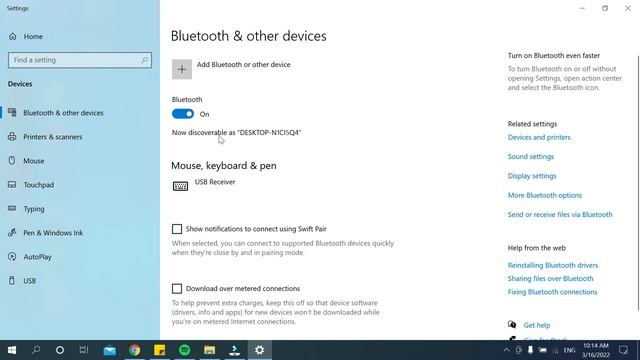Image resolution: width=640 pixels, height=360 pixels.
Task: Open Task View on taskbar
Action: coord(84,350)
